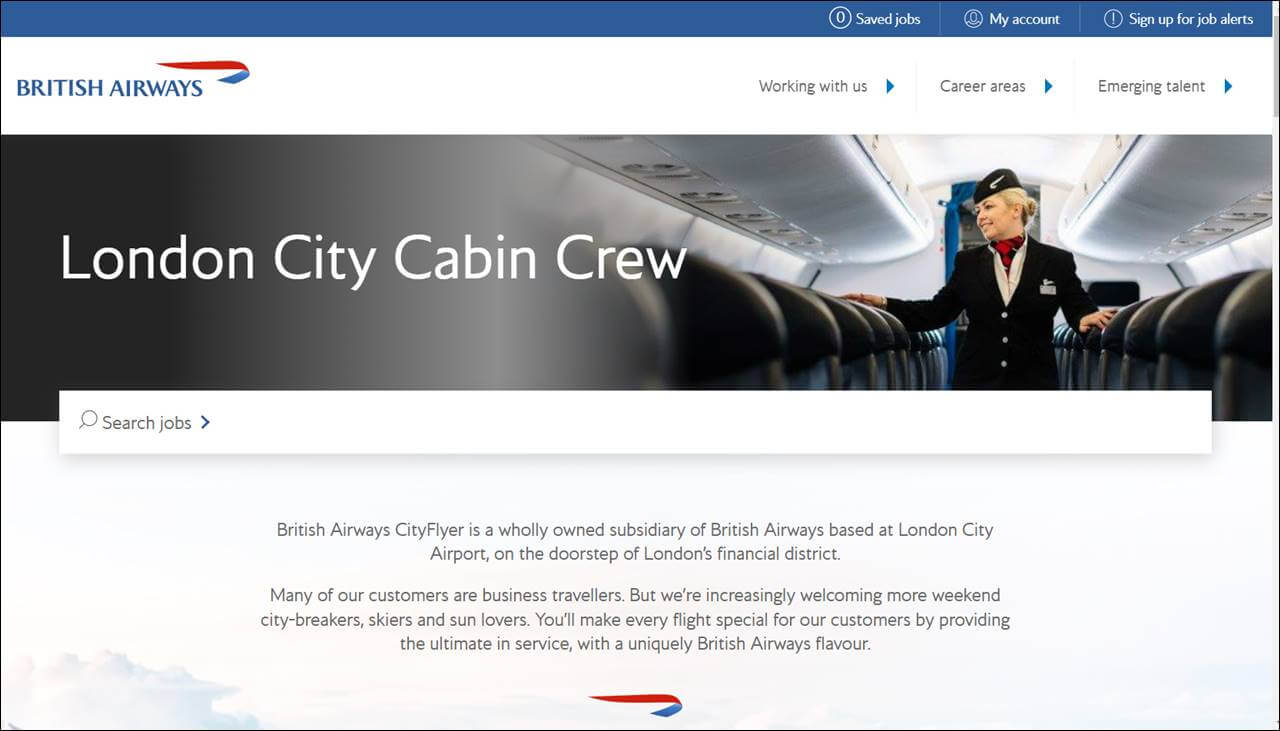This screenshot has width=1280, height=731.
Task: Open the Career areas menu
Action: (983, 86)
